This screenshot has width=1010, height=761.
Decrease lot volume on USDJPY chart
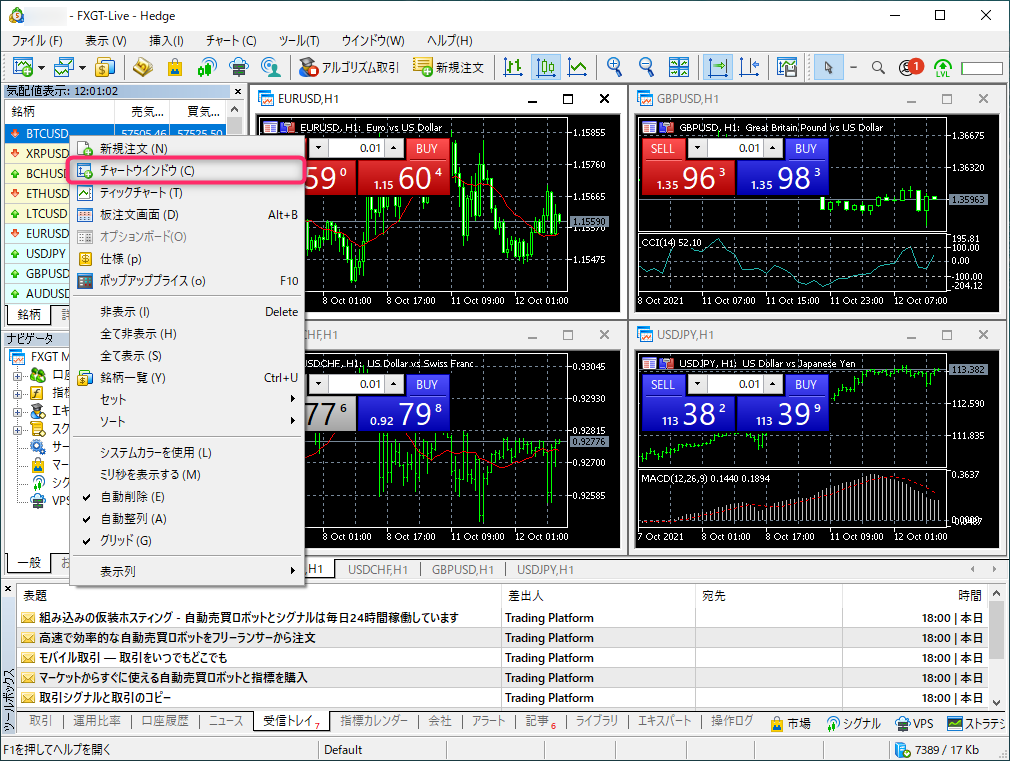(x=697, y=385)
